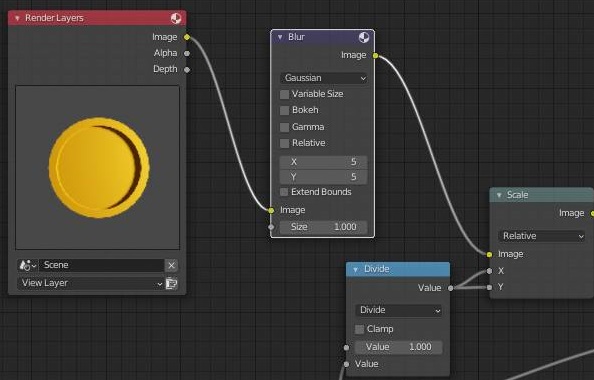Click Divide second Value input socket
Screen dimensions: 594x380
[x=346, y=364]
